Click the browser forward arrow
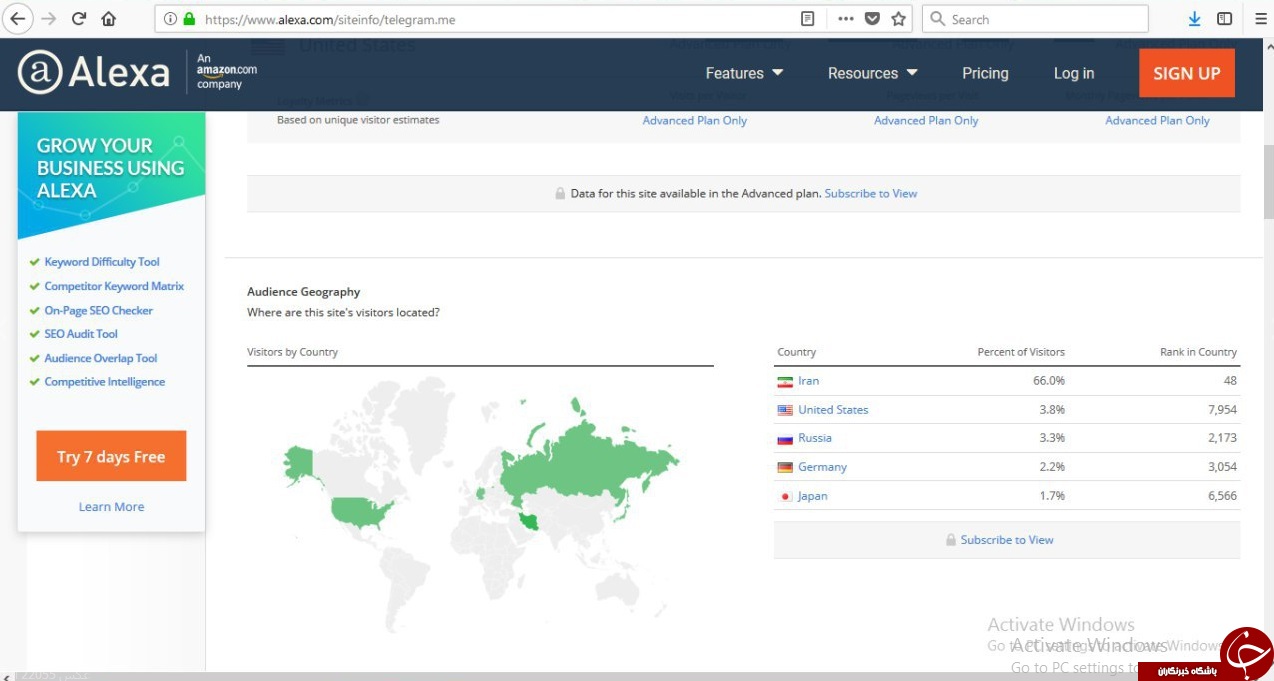 tap(48, 18)
